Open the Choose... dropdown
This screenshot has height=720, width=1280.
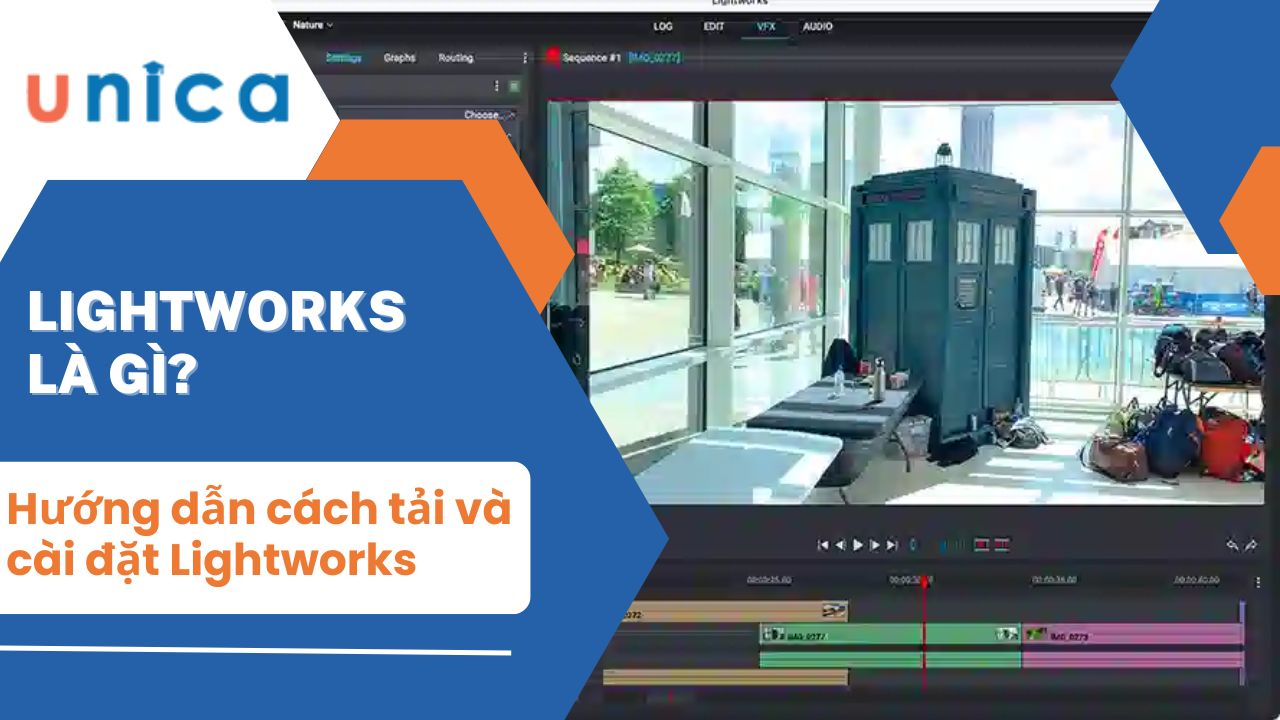pos(489,115)
